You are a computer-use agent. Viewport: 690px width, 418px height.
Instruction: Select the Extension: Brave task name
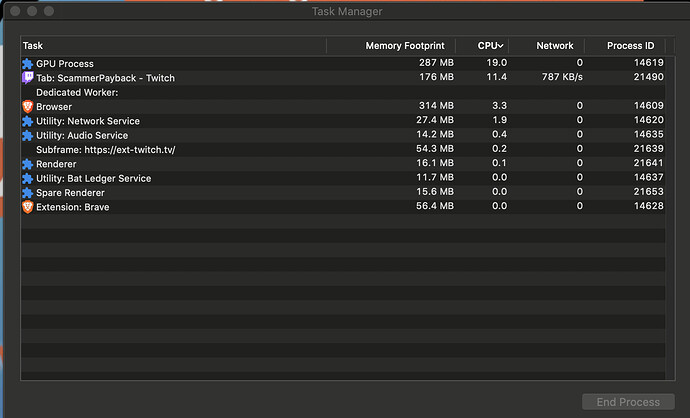[73, 207]
